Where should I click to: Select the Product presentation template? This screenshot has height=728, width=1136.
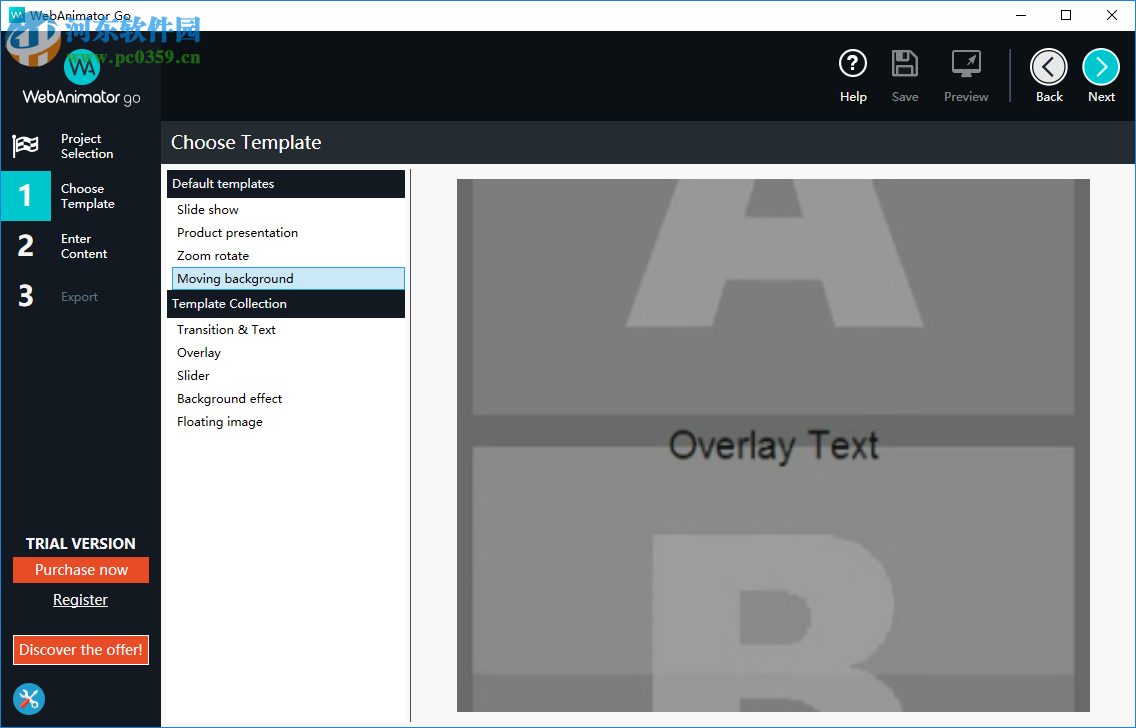coord(288,233)
